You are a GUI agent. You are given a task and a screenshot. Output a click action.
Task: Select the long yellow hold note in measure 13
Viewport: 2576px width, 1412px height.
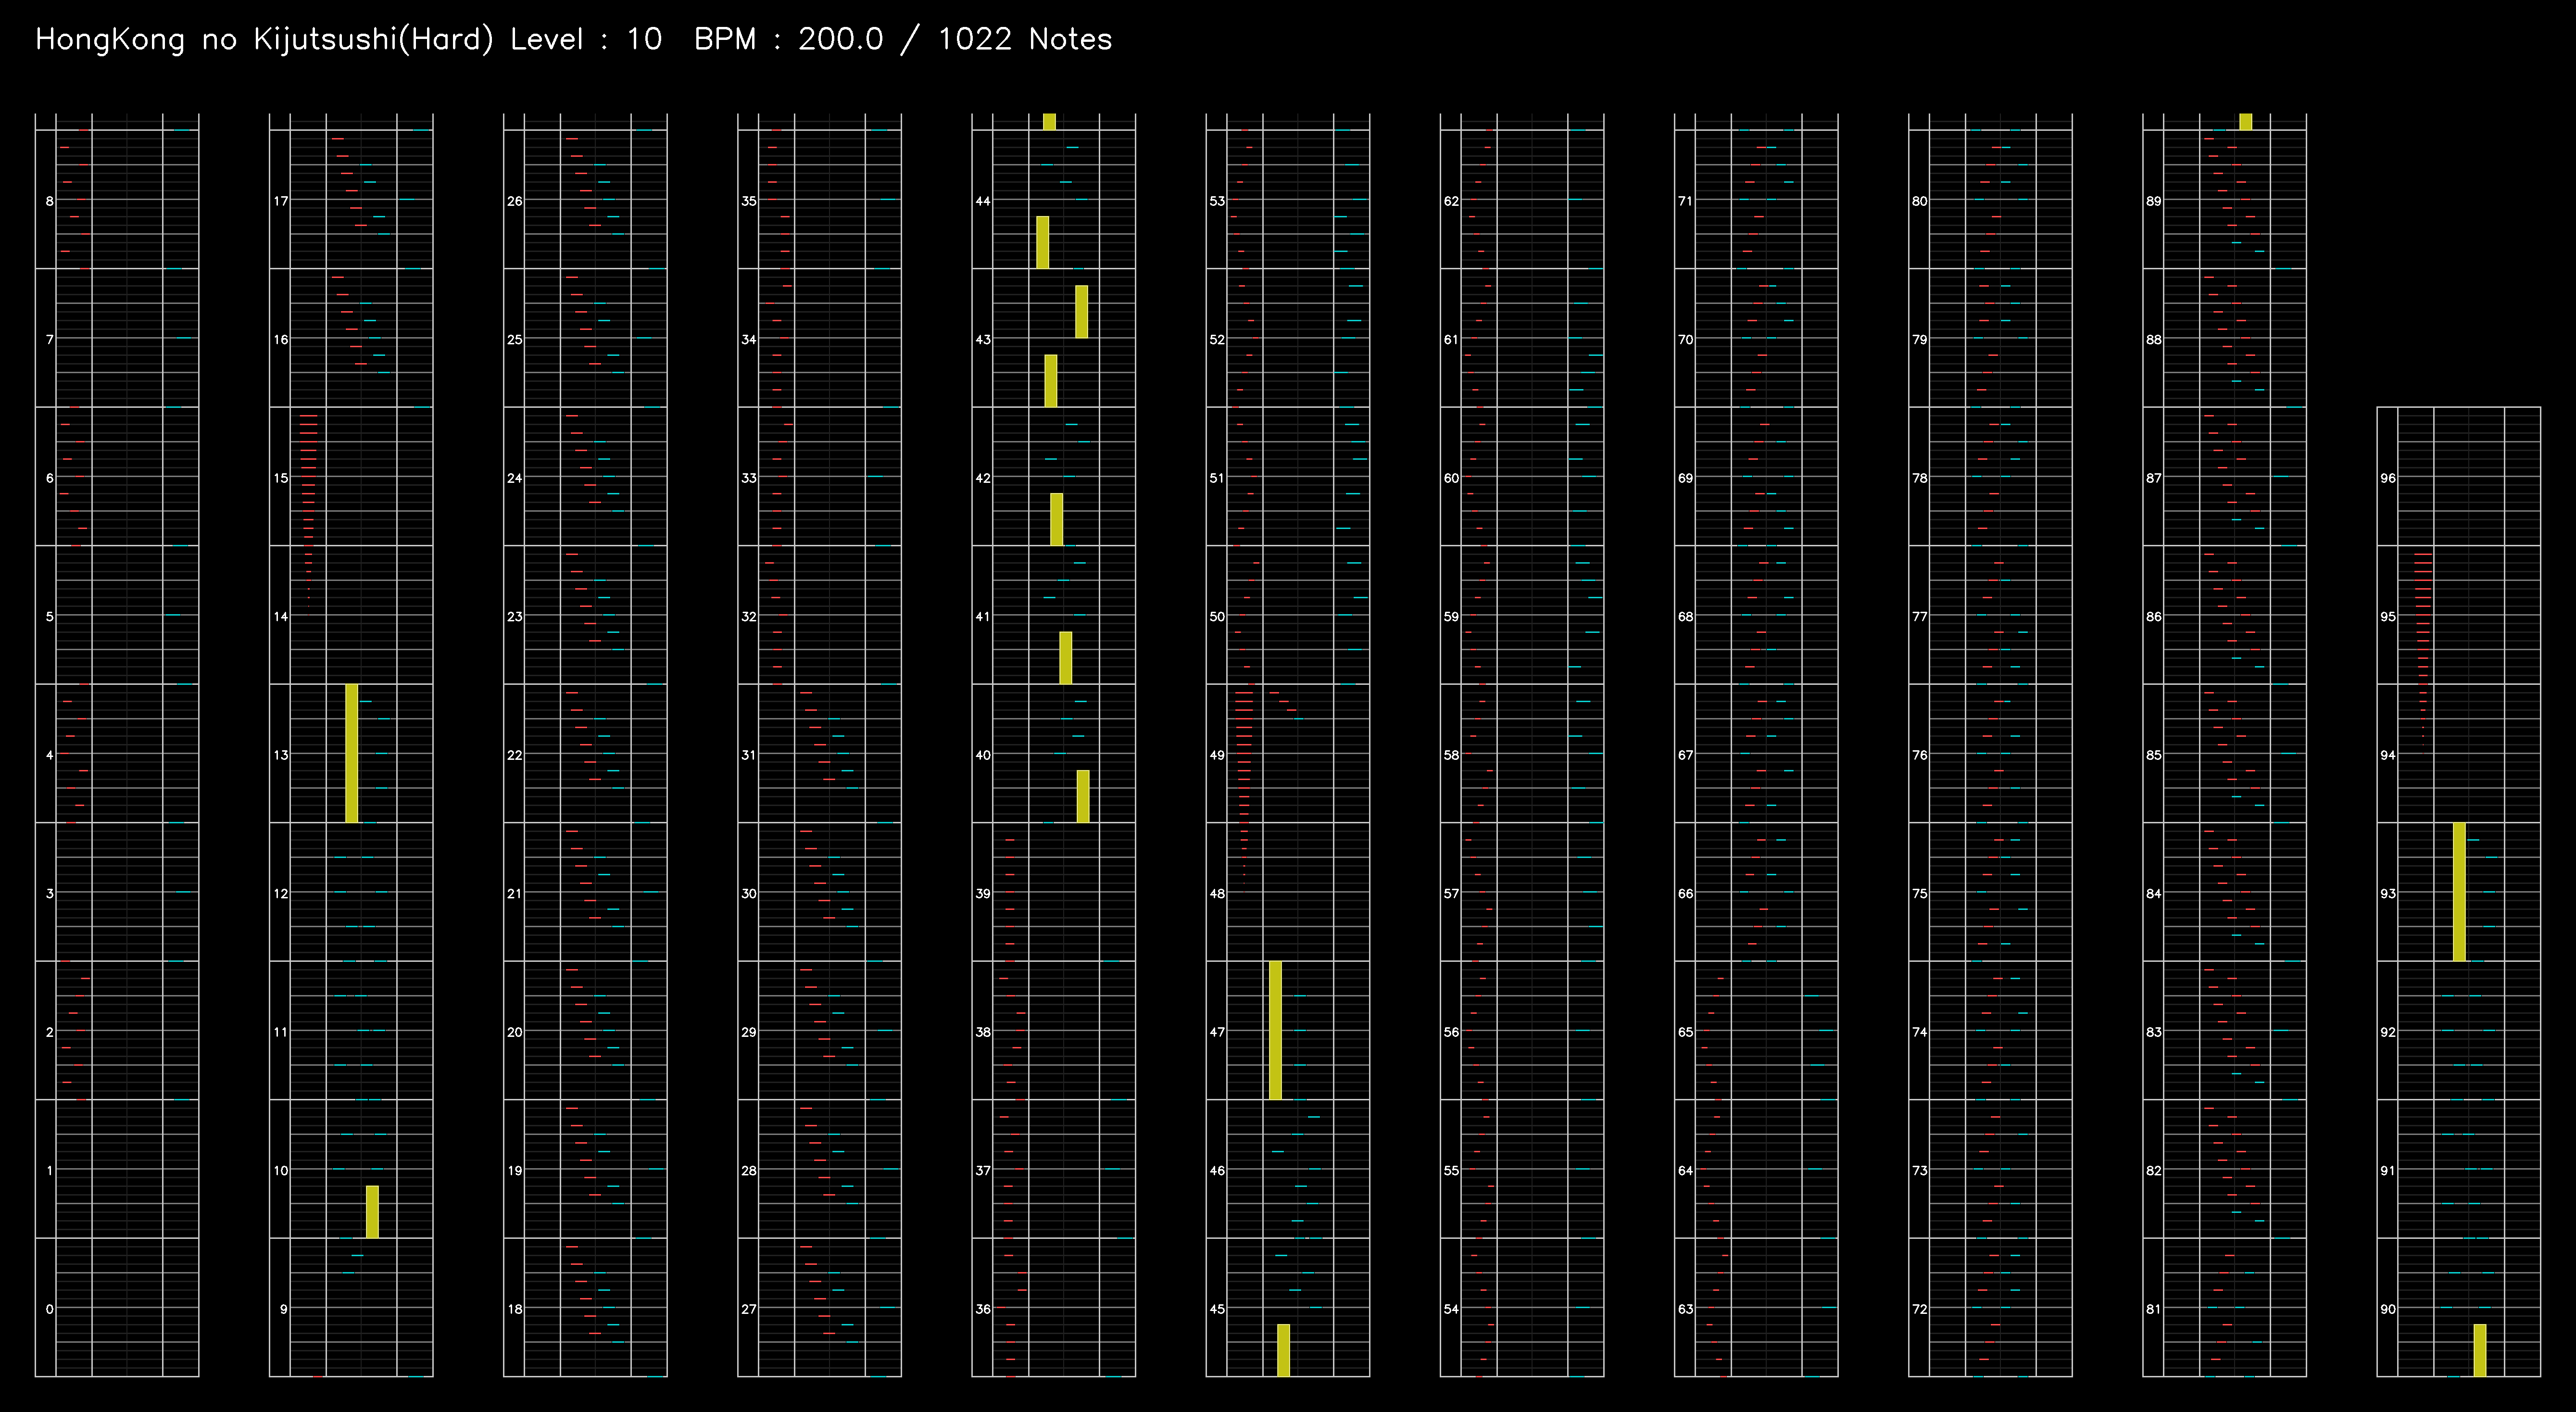pyautogui.click(x=351, y=753)
